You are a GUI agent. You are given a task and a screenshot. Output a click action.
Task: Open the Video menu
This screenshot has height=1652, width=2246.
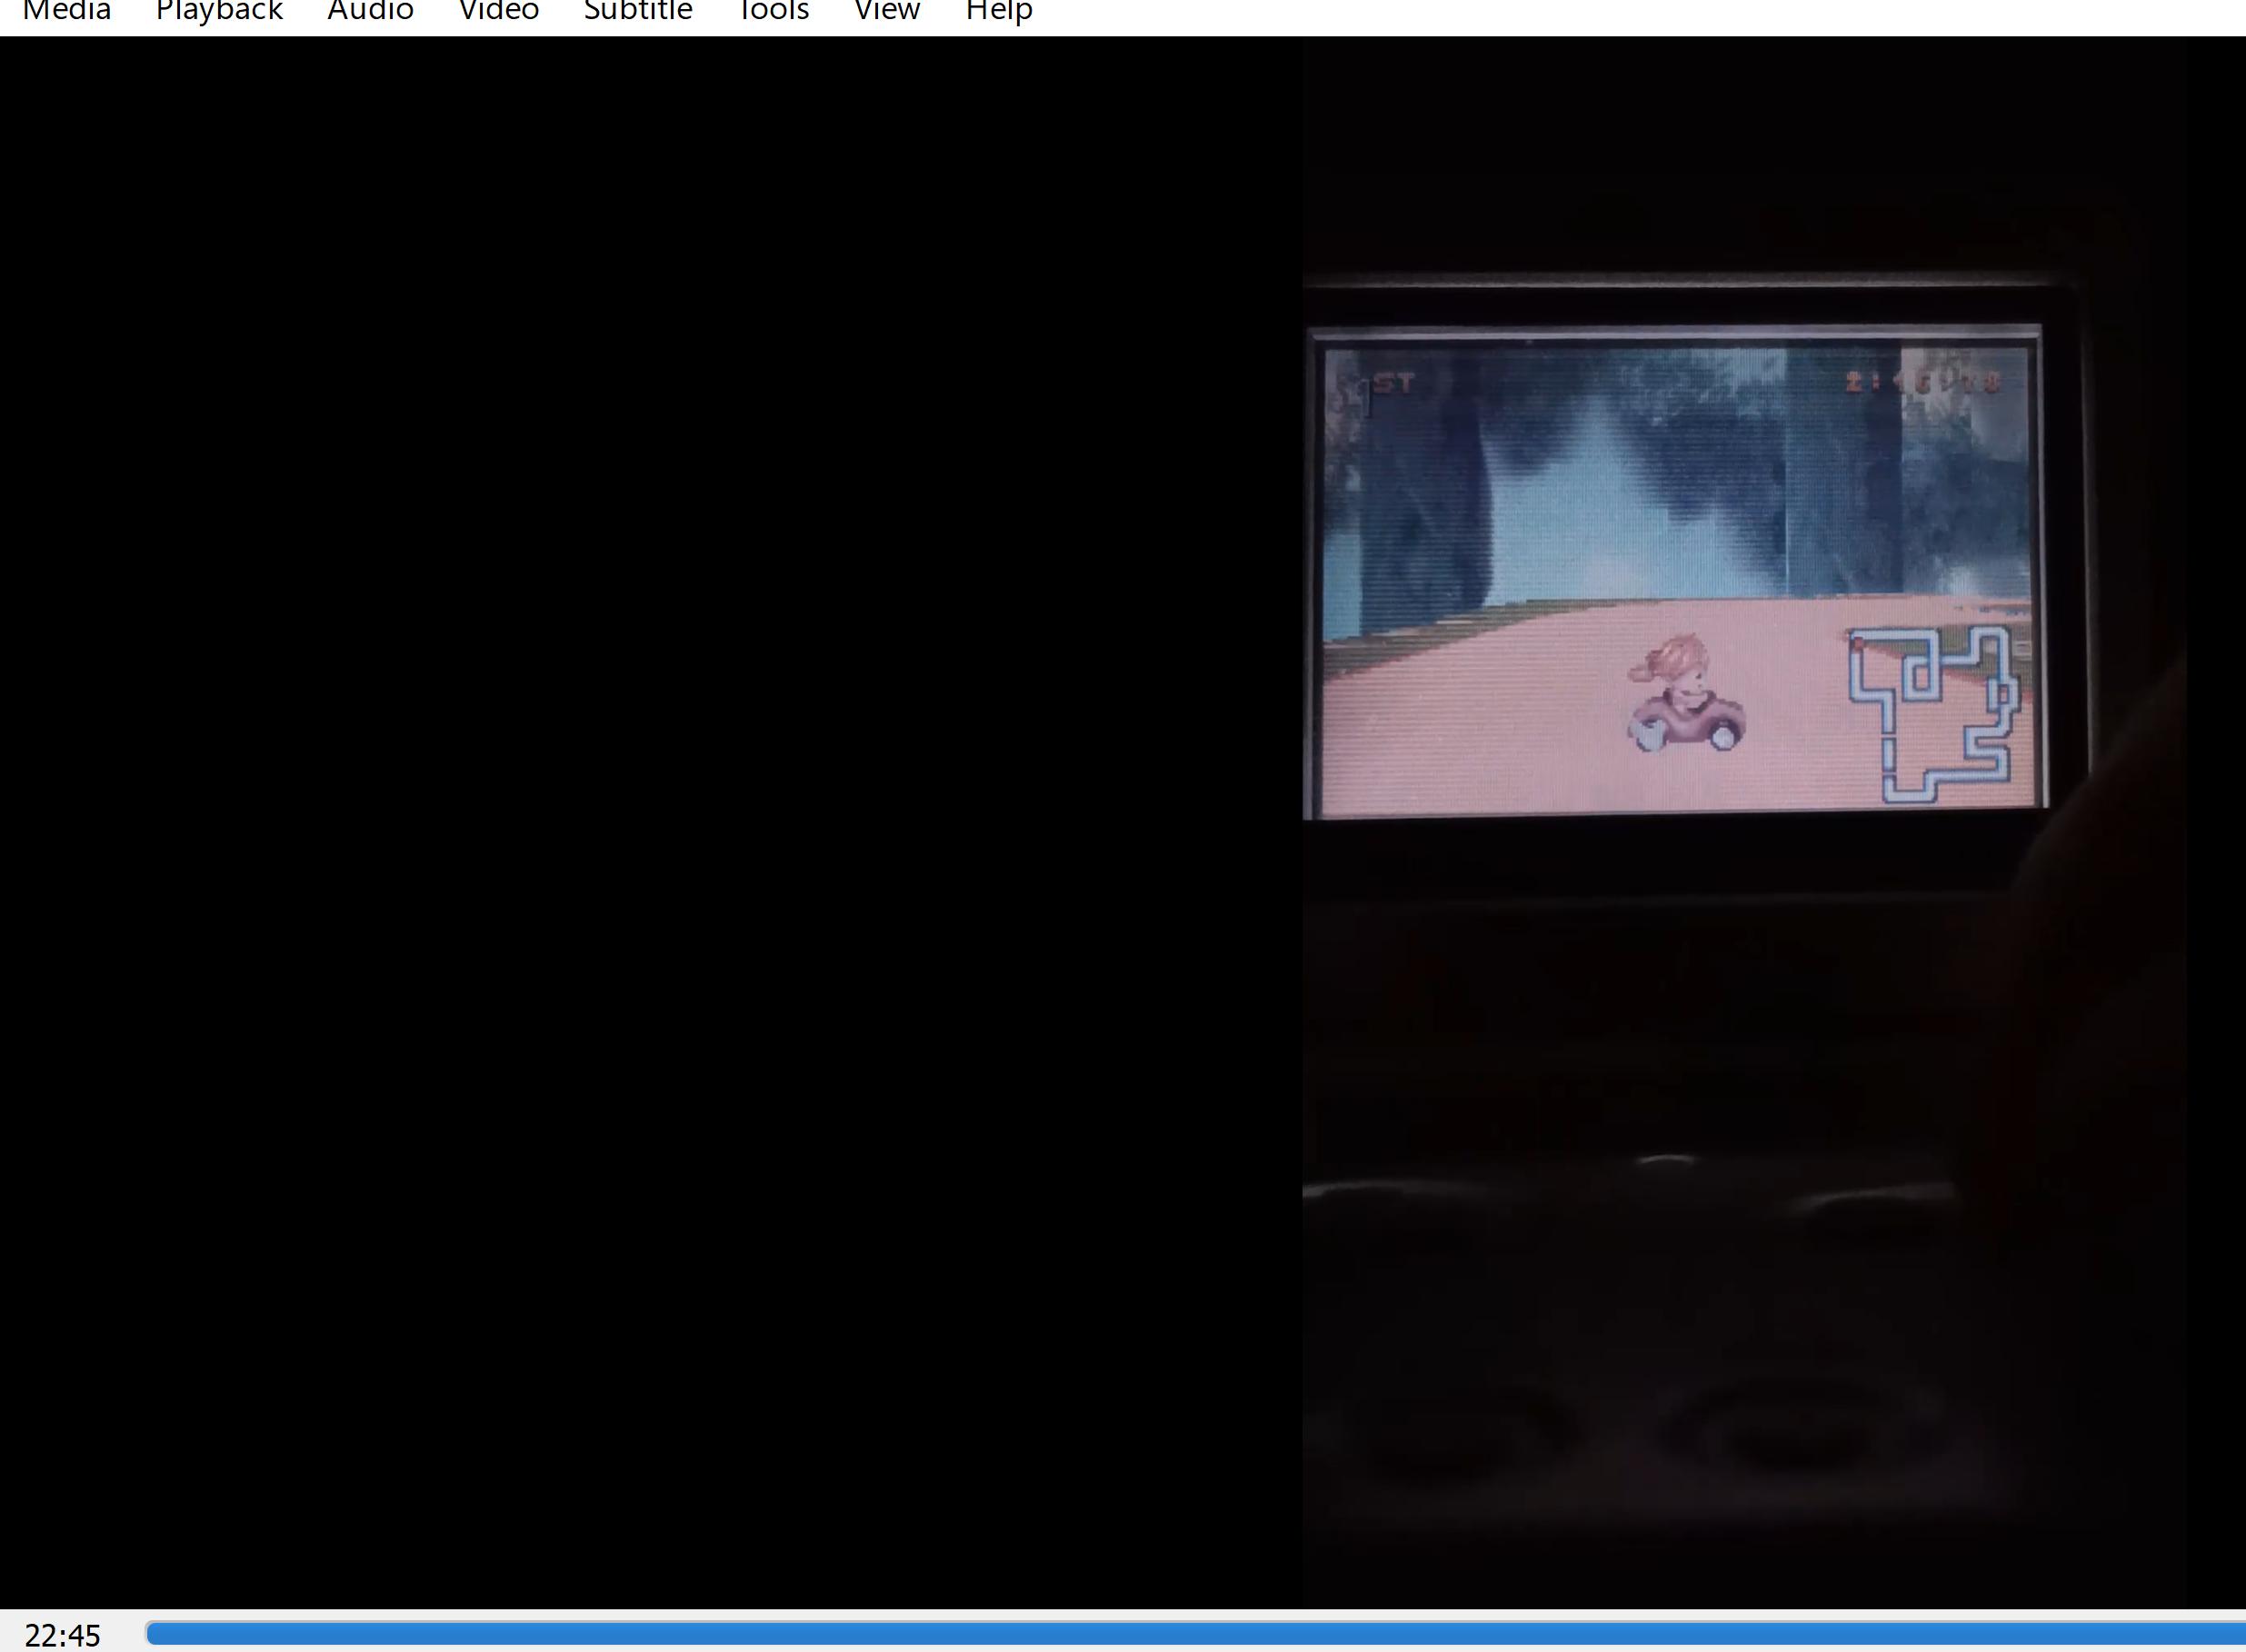point(498,11)
